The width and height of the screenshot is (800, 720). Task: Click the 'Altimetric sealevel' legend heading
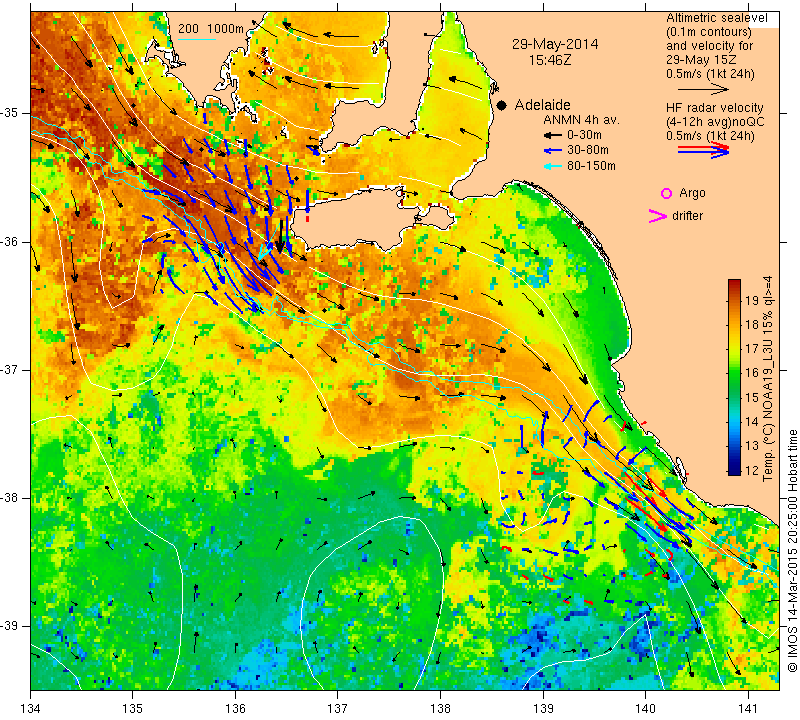pyautogui.click(x=716, y=18)
